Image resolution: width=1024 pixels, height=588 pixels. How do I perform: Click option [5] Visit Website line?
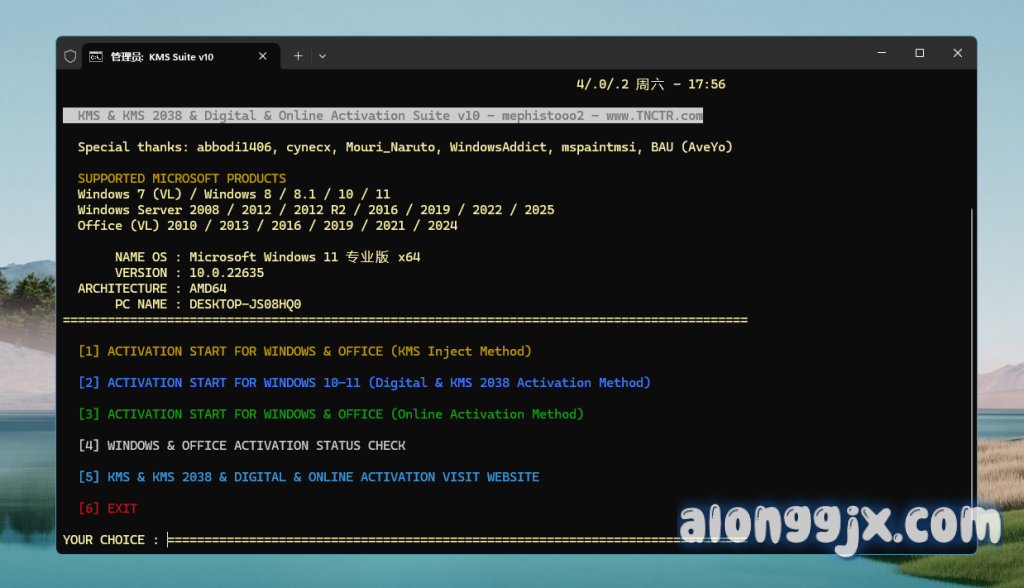point(309,477)
